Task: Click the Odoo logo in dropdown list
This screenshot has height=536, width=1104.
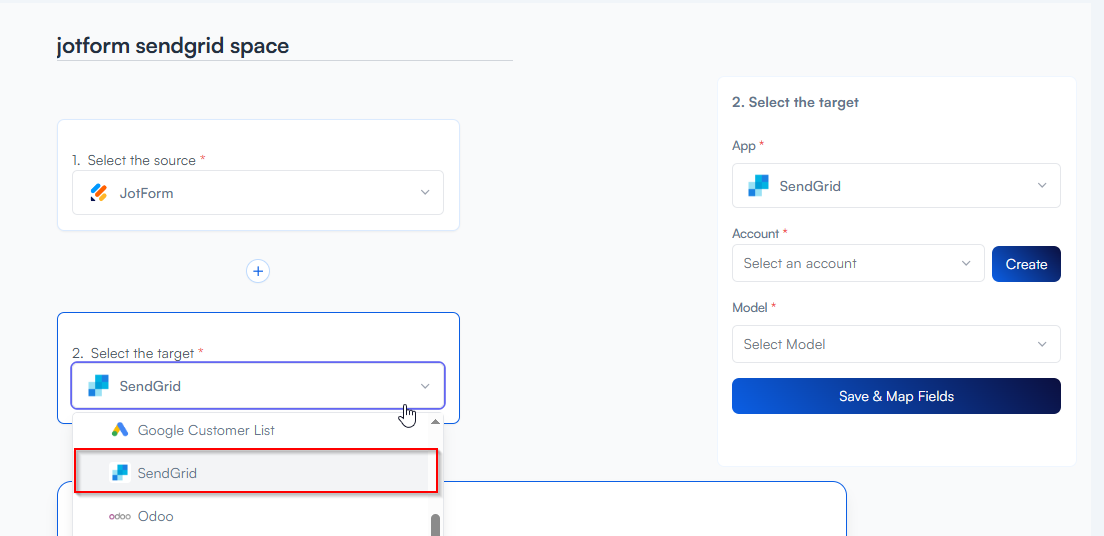Action: 120,516
